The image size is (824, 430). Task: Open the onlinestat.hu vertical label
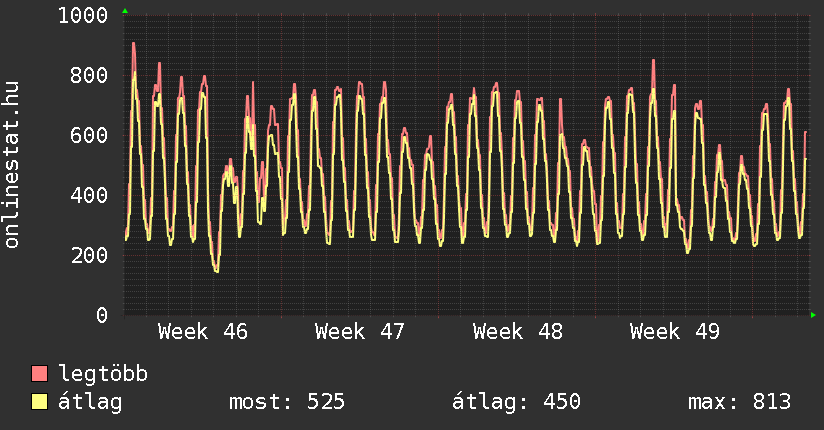point(13,165)
